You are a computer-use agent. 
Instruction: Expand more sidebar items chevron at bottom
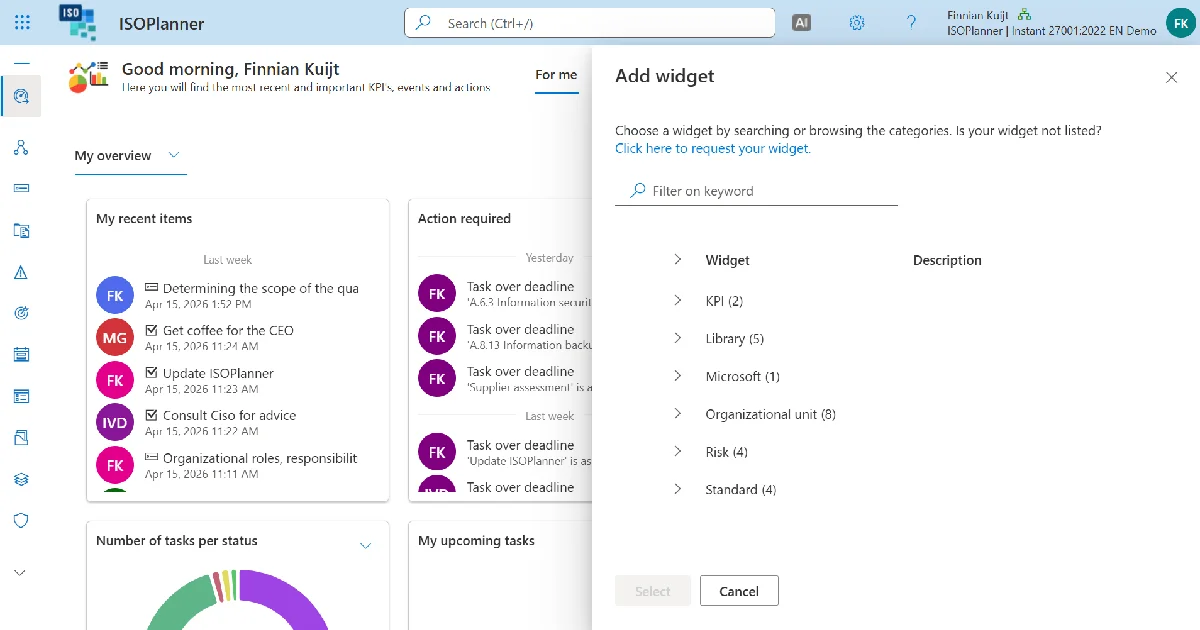[x=20, y=573]
